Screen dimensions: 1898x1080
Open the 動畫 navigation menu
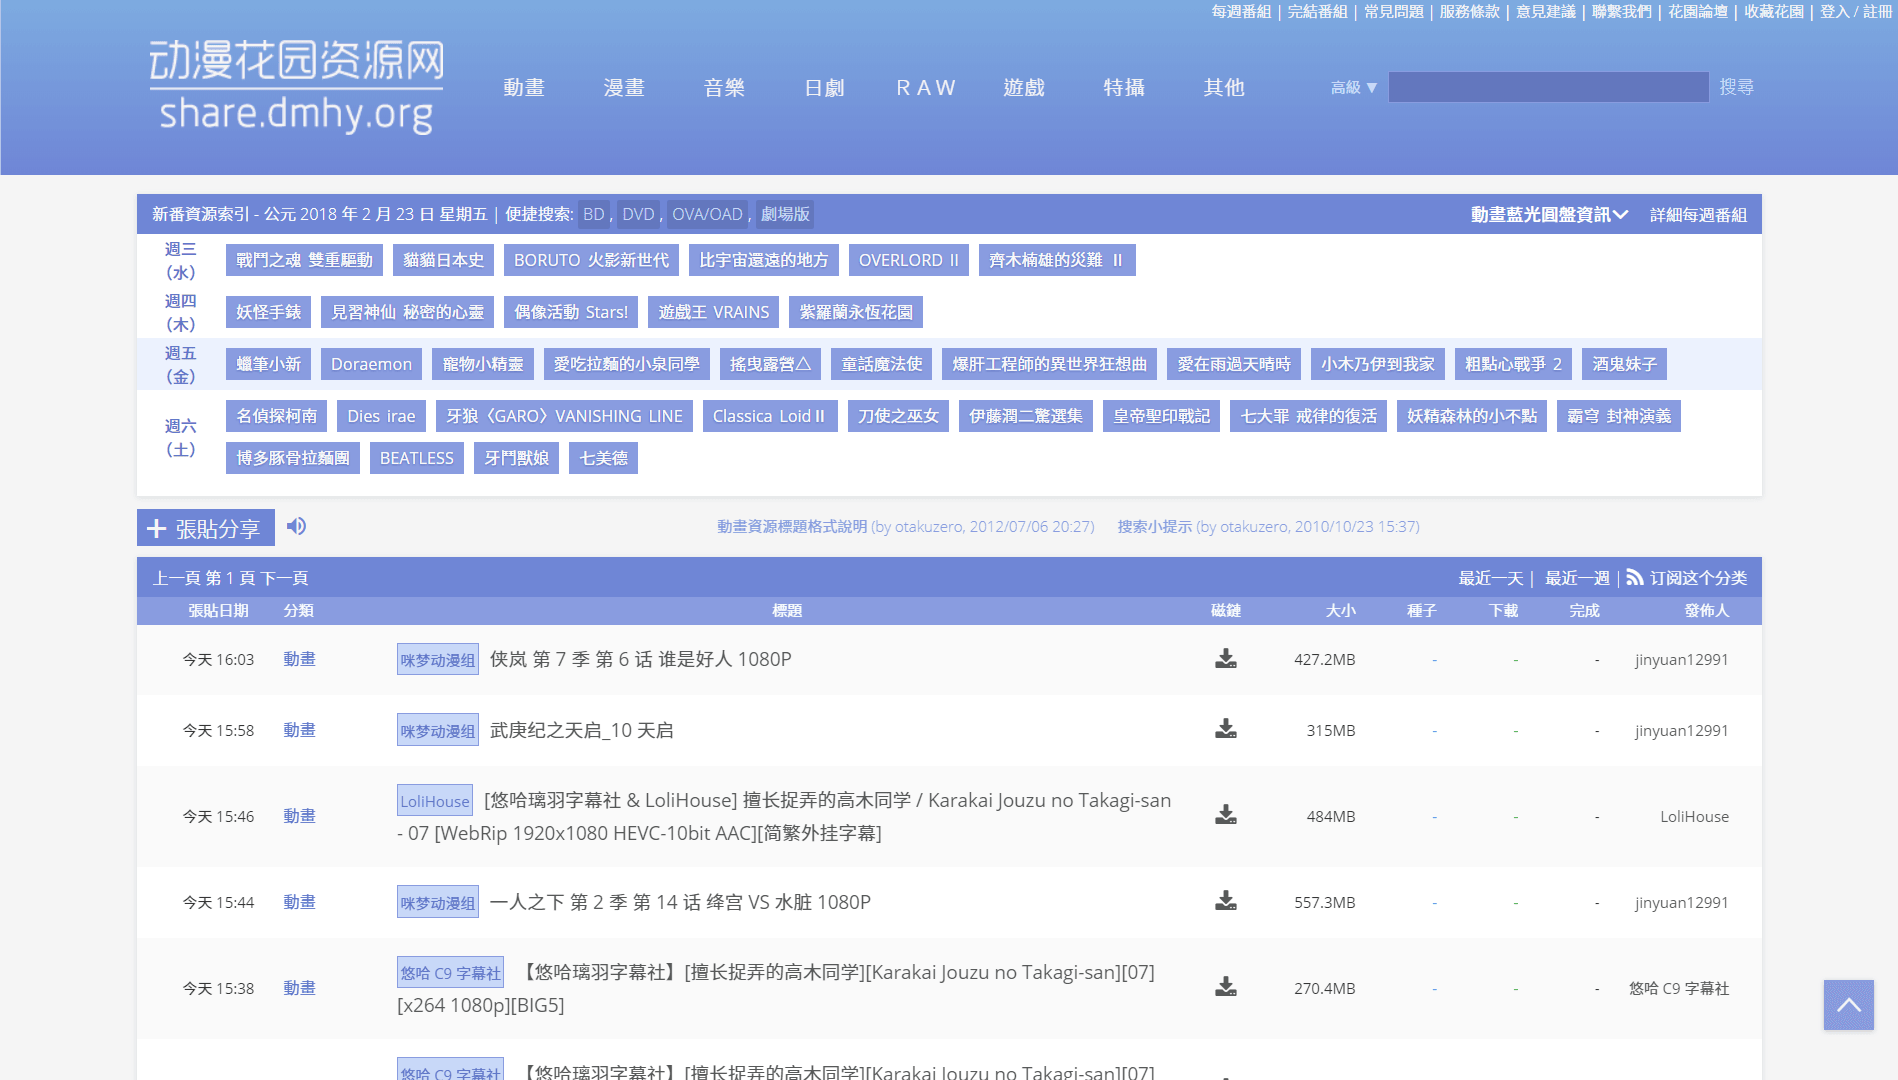pos(524,88)
